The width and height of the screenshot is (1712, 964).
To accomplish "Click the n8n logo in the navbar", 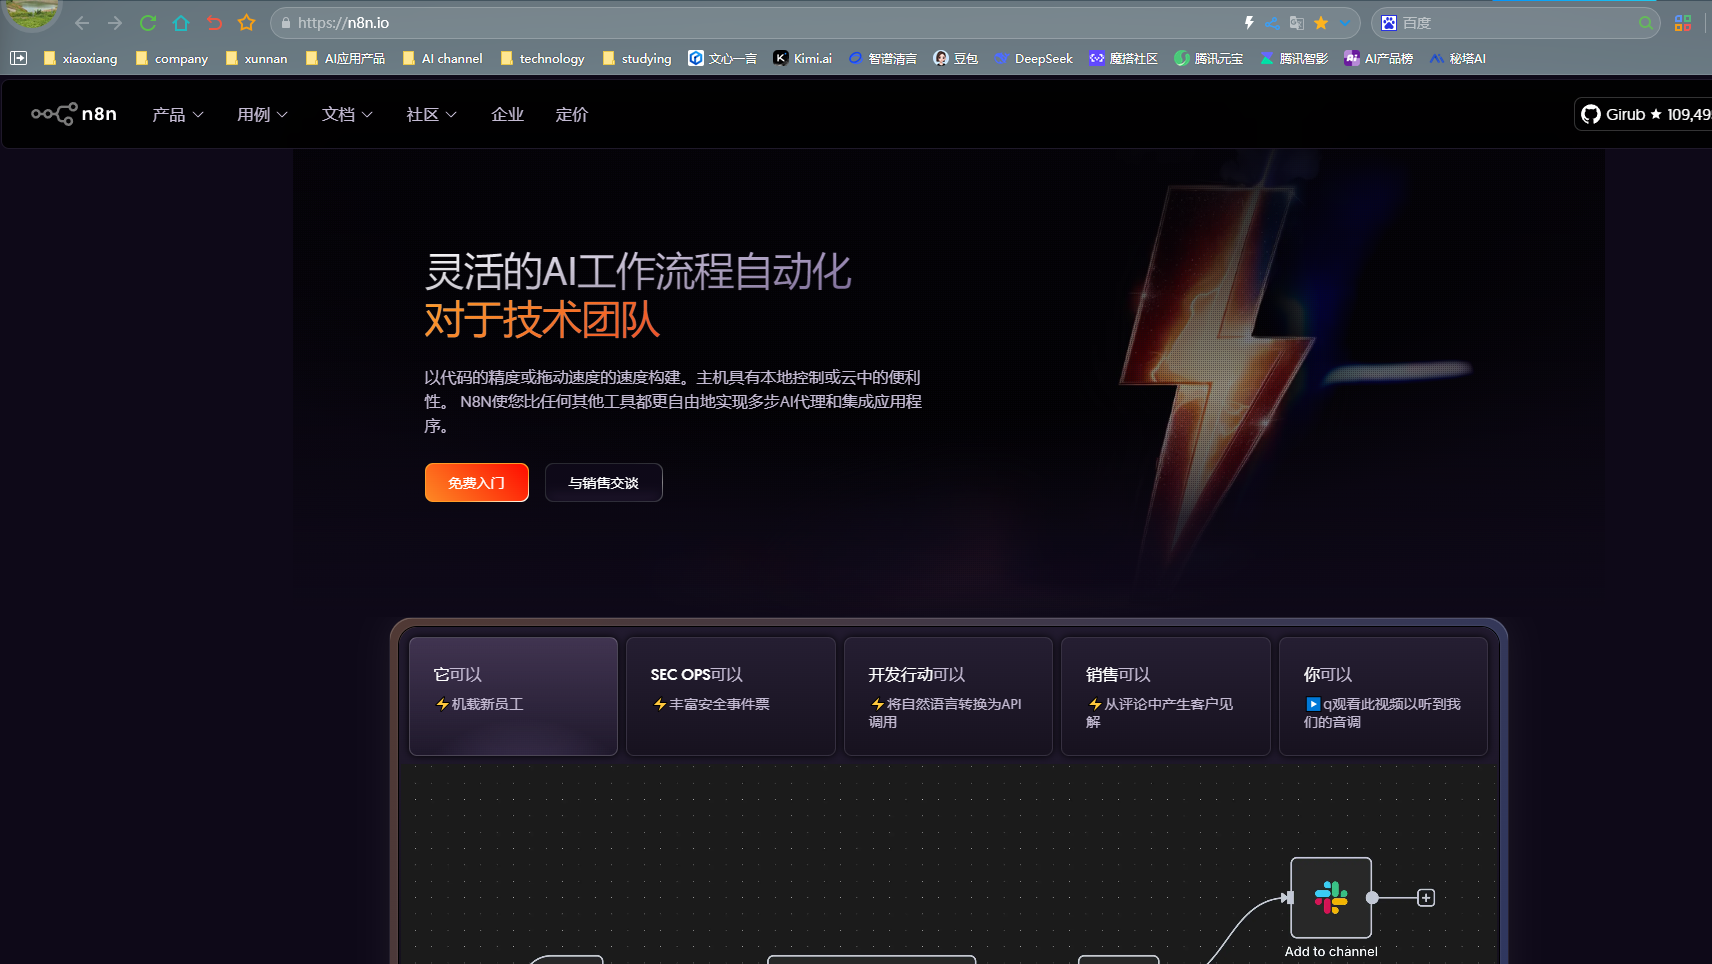I will pos(74,114).
